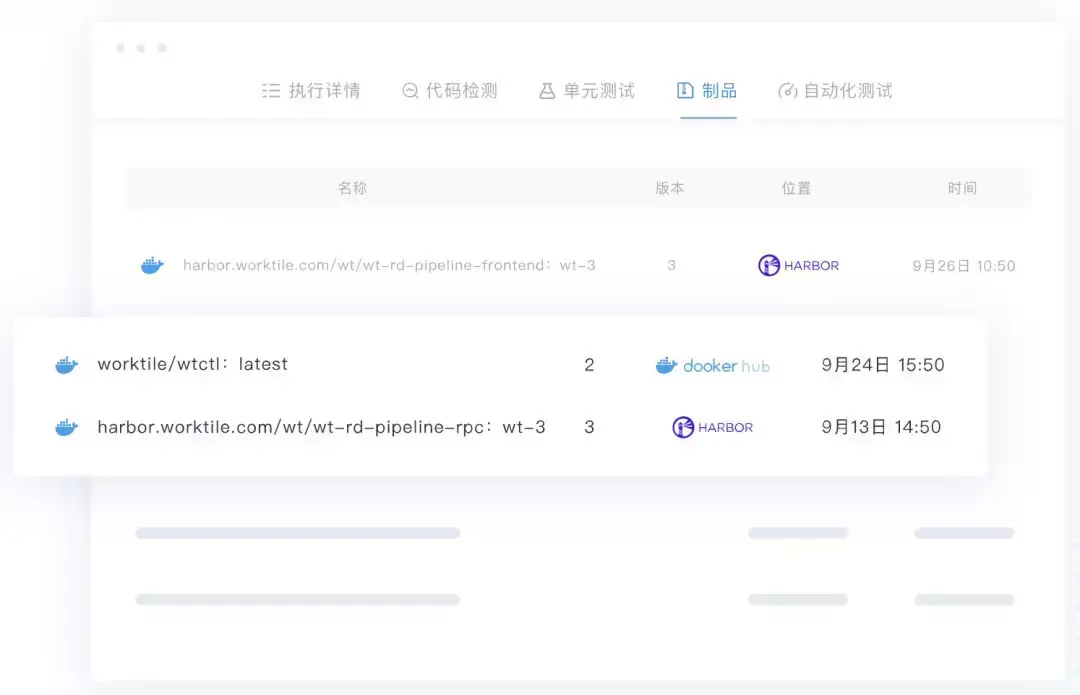Screen dimensions: 1080x695
Task: Click the Harbor logo in rpc row
Action: (712, 427)
